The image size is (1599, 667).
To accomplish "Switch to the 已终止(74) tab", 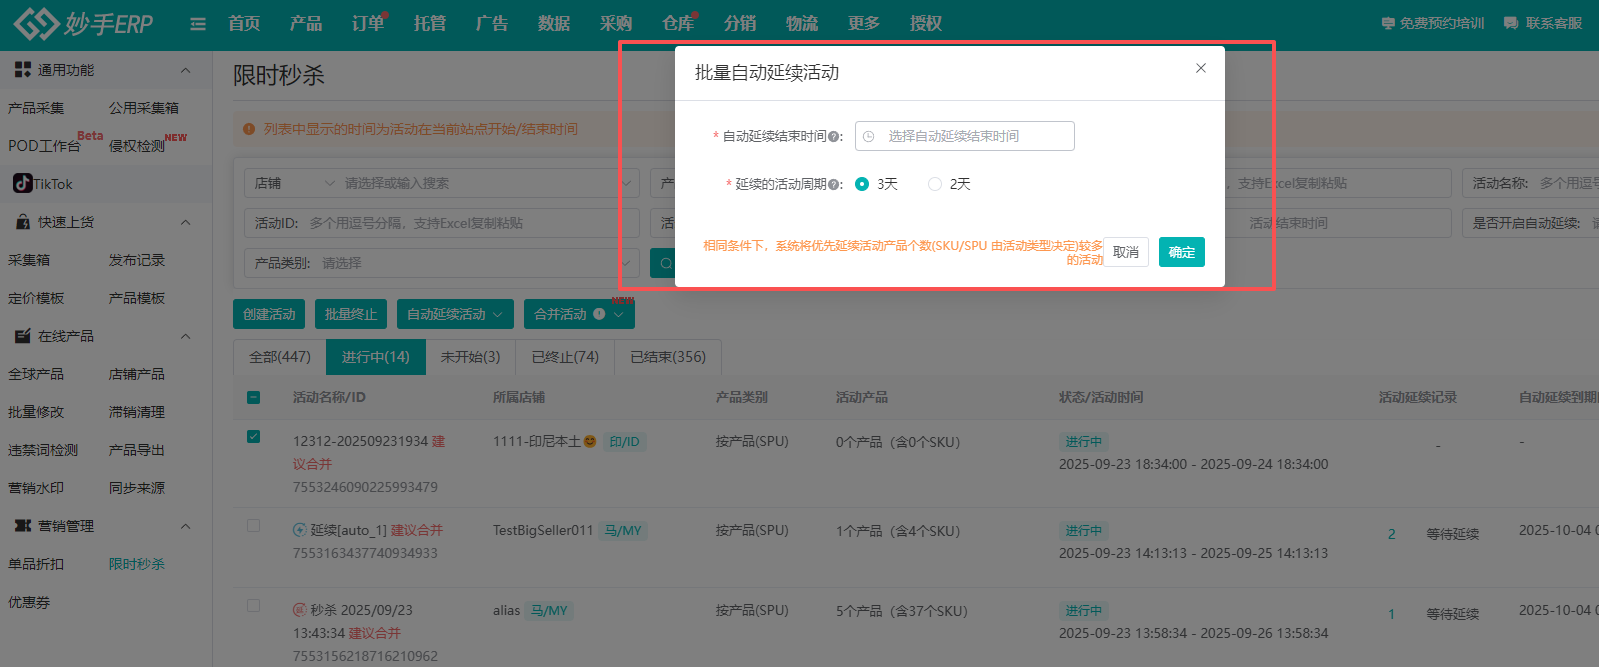I will (565, 357).
